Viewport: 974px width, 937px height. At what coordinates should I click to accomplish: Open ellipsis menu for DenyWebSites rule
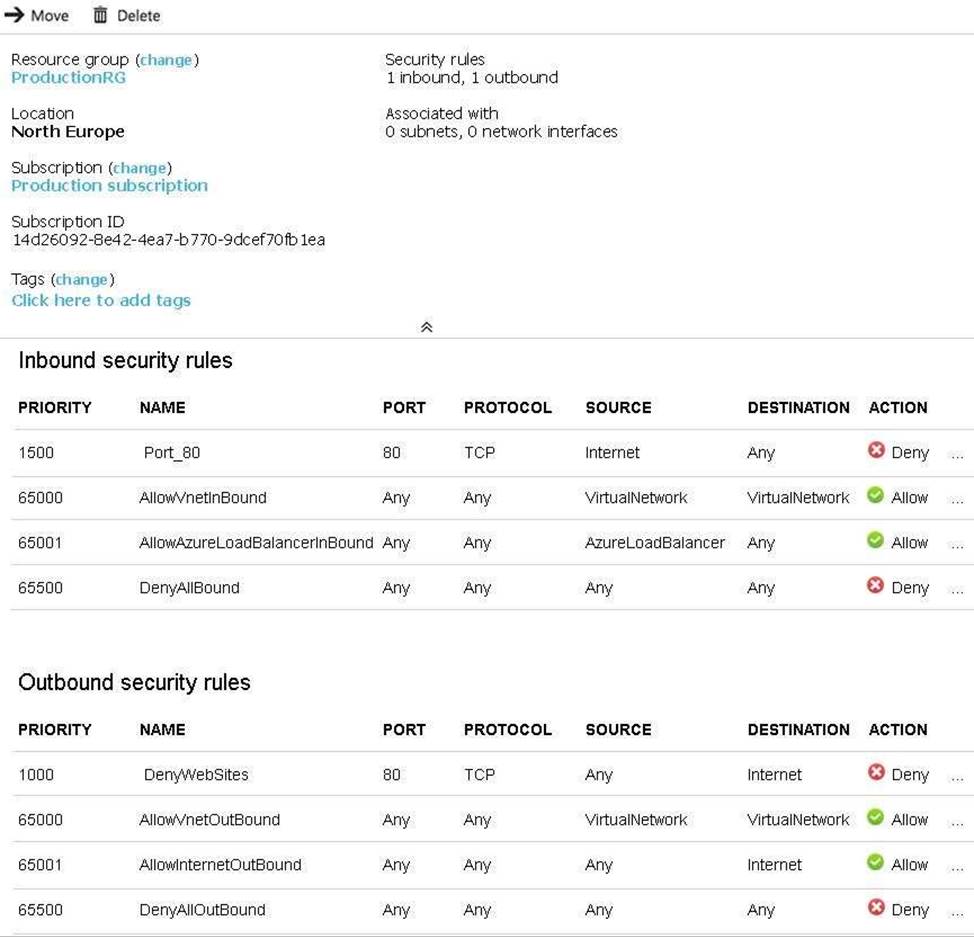957,776
